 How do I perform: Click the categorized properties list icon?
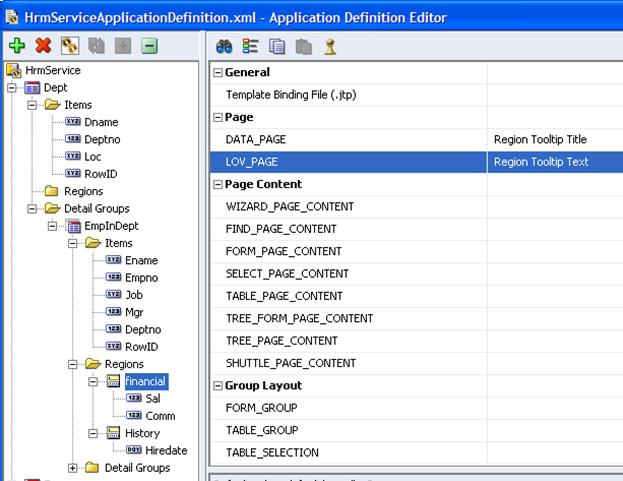[x=250, y=46]
